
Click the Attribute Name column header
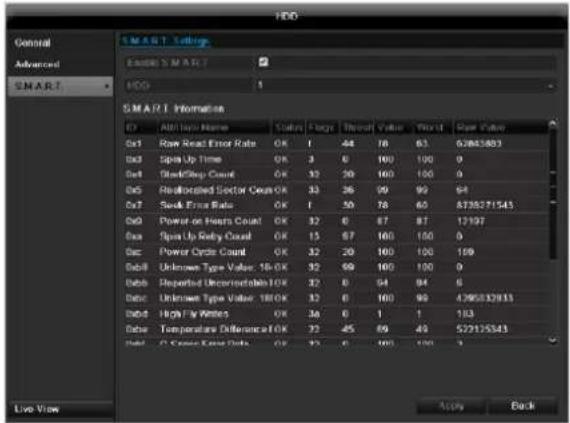214,128
